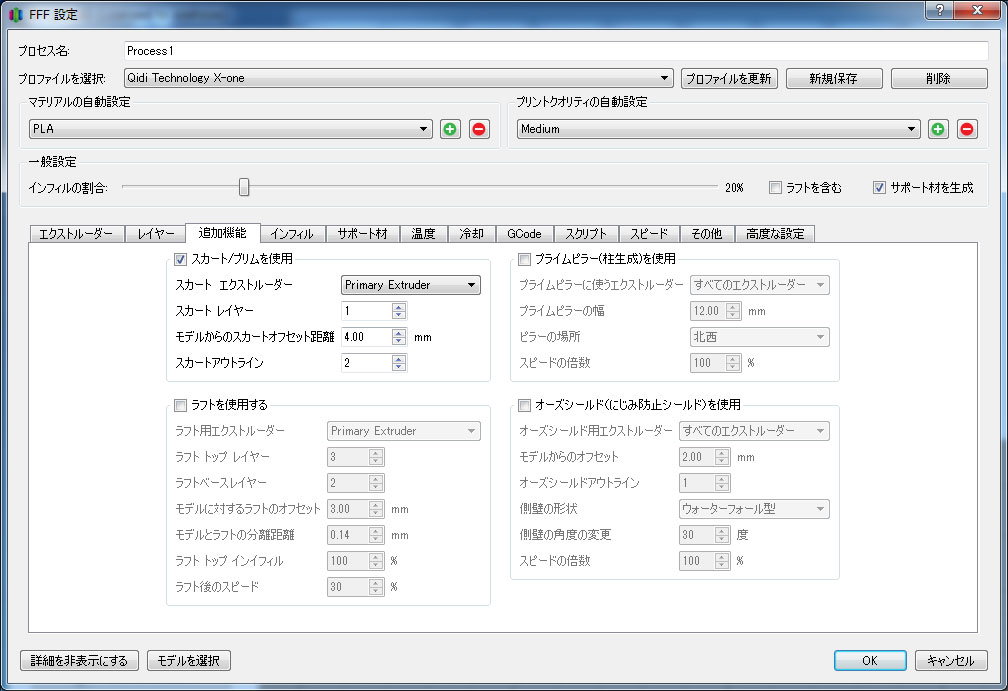
Task: Click the green add material plus icon
Action: 451,129
